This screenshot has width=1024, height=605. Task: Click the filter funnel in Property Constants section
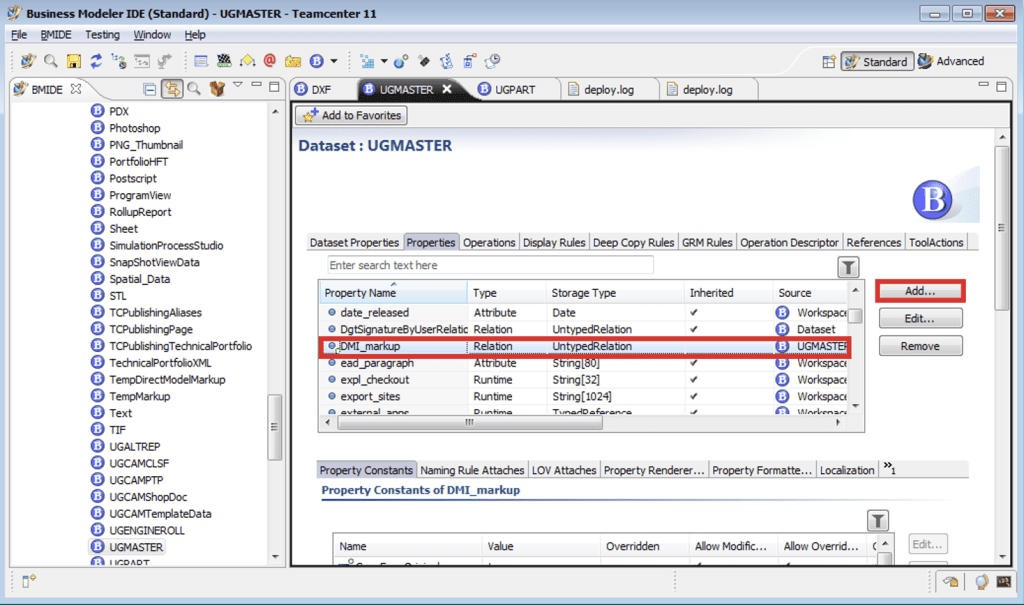878,520
